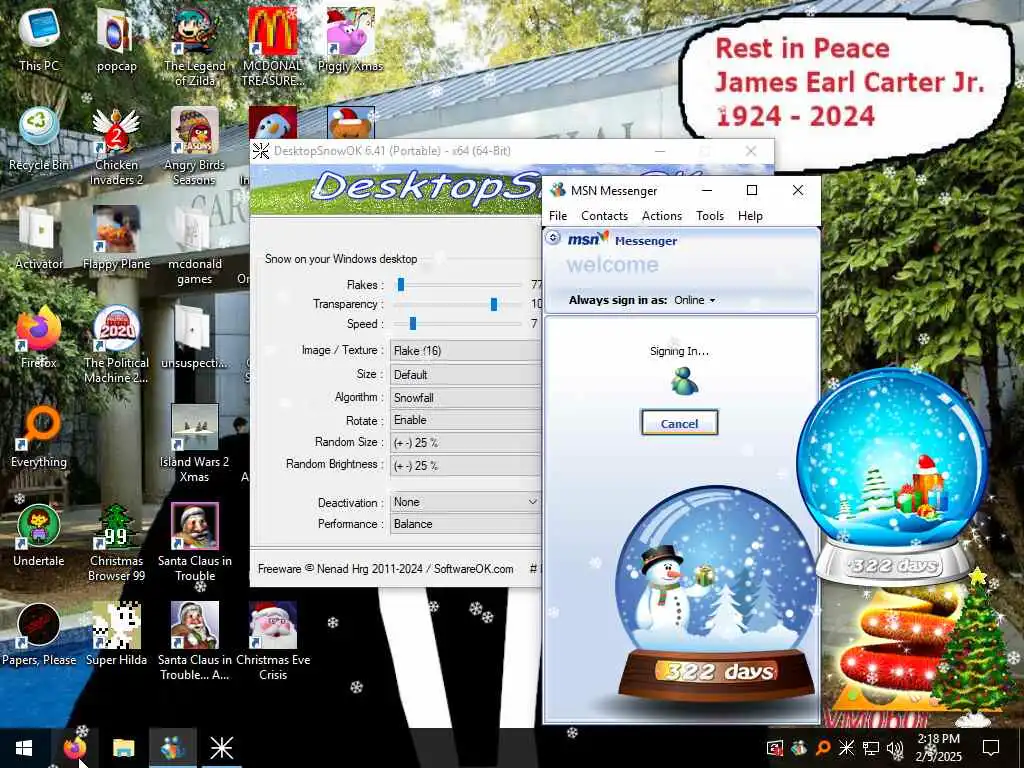Open the Size Default dropdown
This screenshot has height=768, width=1024.
point(466,375)
